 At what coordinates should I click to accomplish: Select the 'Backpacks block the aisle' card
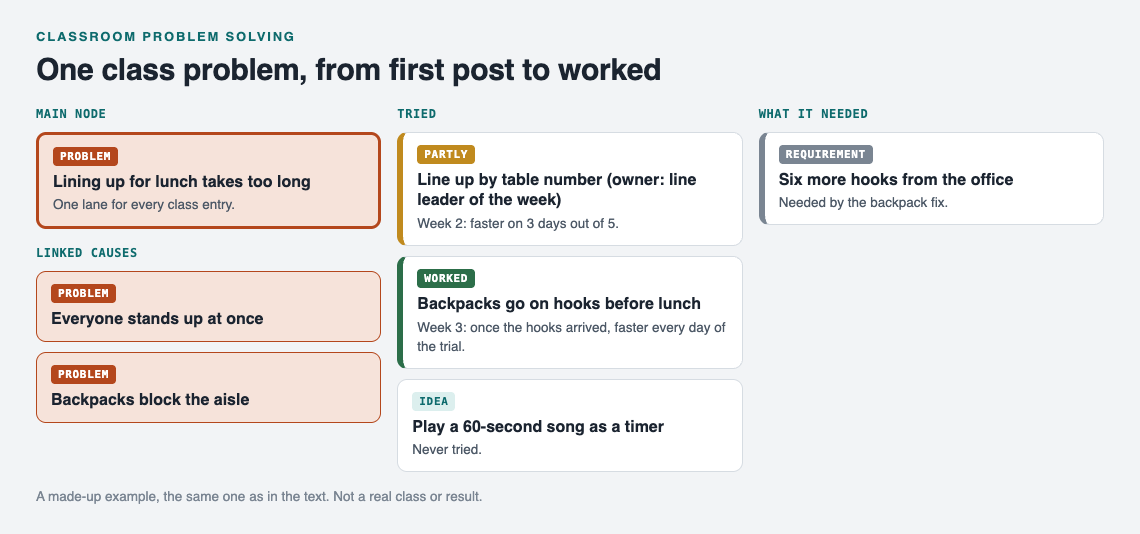[x=208, y=387]
